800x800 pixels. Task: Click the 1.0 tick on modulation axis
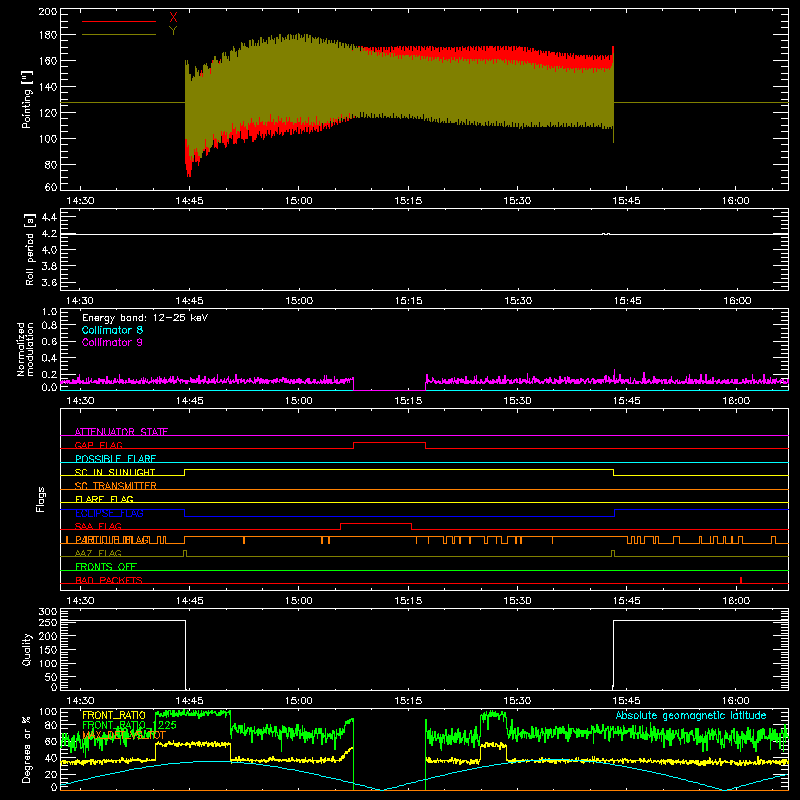point(49,311)
